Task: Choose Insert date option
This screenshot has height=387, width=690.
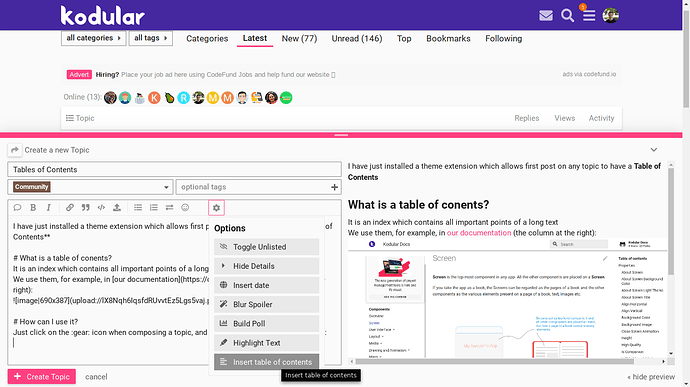Action: [267, 285]
